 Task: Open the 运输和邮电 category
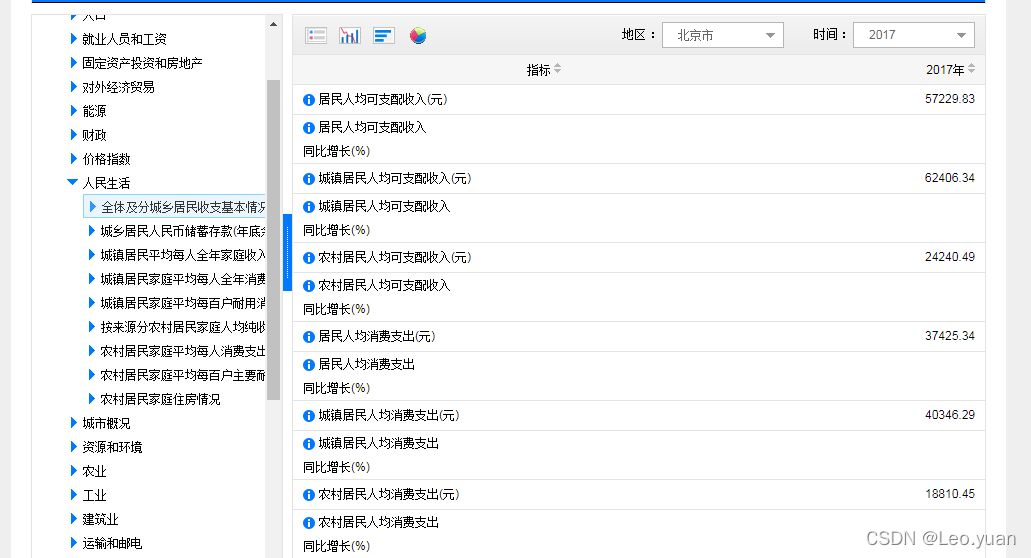coord(112,543)
